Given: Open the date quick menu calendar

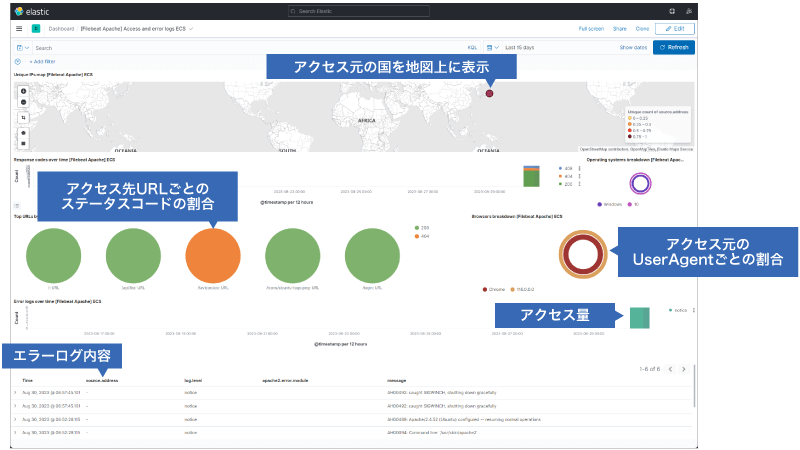Looking at the screenshot, I should pos(492,47).
